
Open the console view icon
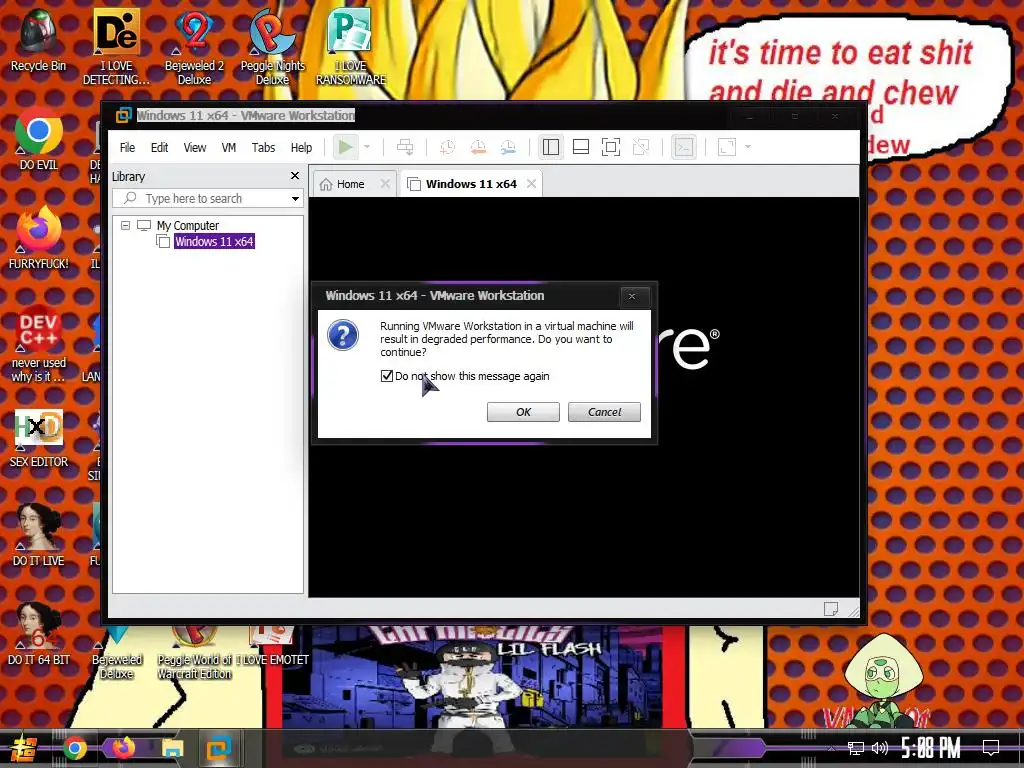point(684,147)
